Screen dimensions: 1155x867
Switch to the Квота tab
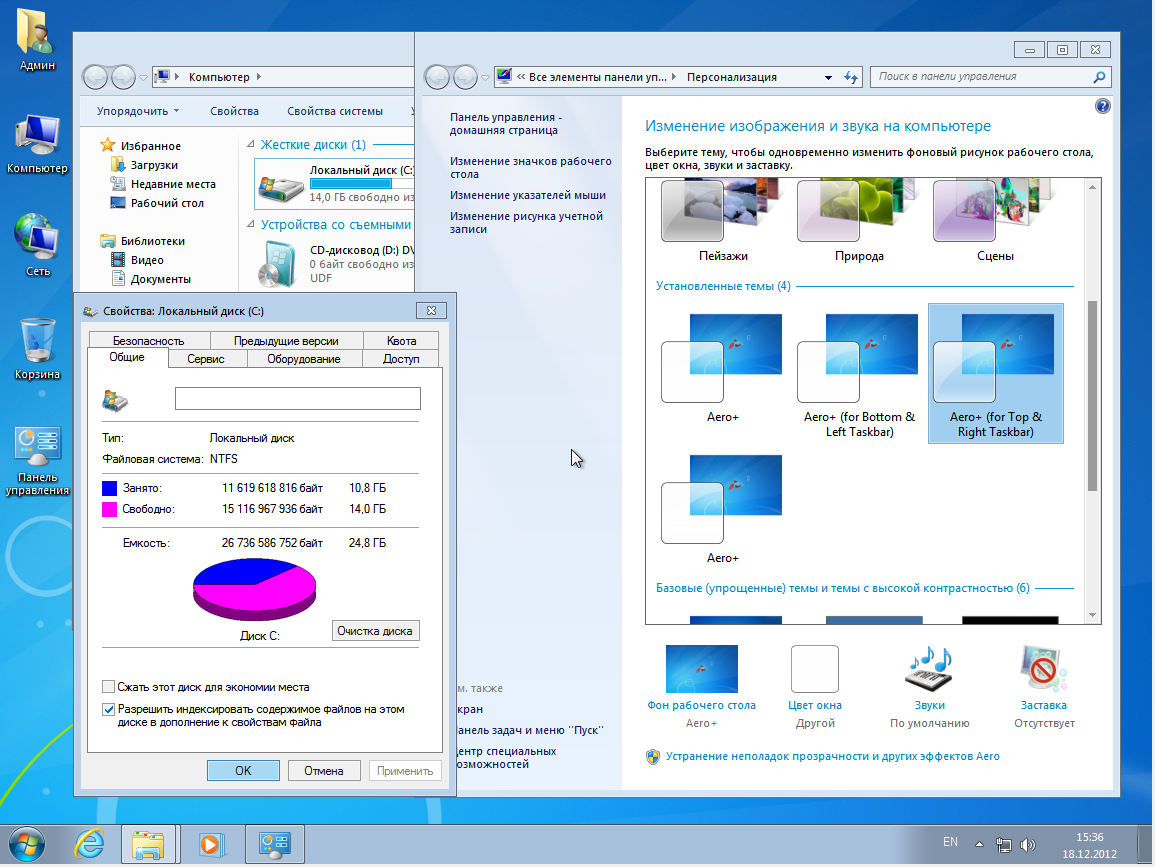pyautogui.click(x=401, y=340)
